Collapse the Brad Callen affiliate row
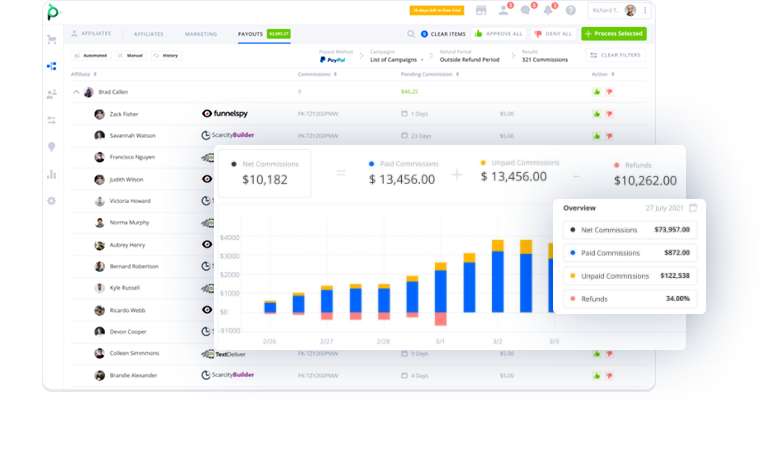This screenshot has width=759, height=455. coord(76,92)
